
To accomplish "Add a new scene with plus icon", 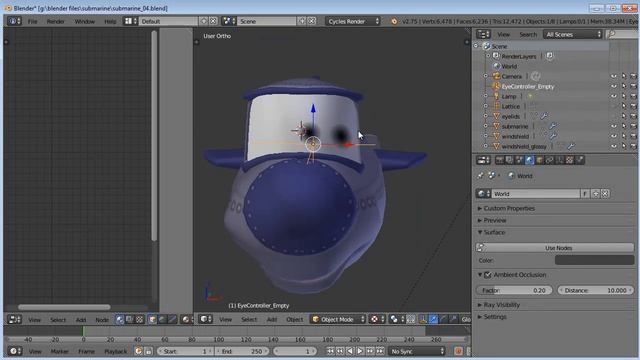I will click(x=301, y=21).
